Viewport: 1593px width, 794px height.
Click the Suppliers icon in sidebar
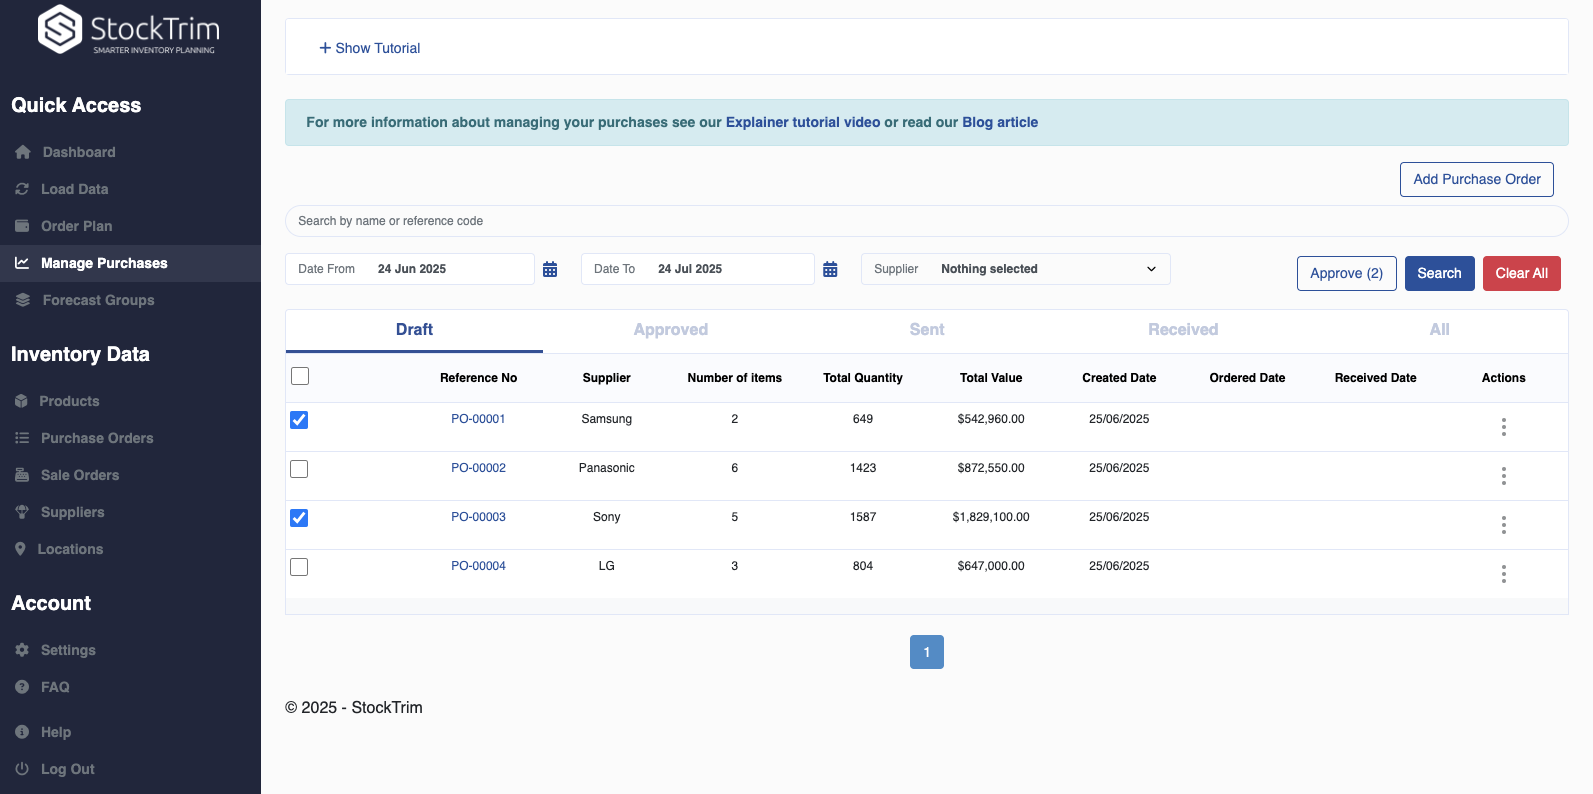22,512
